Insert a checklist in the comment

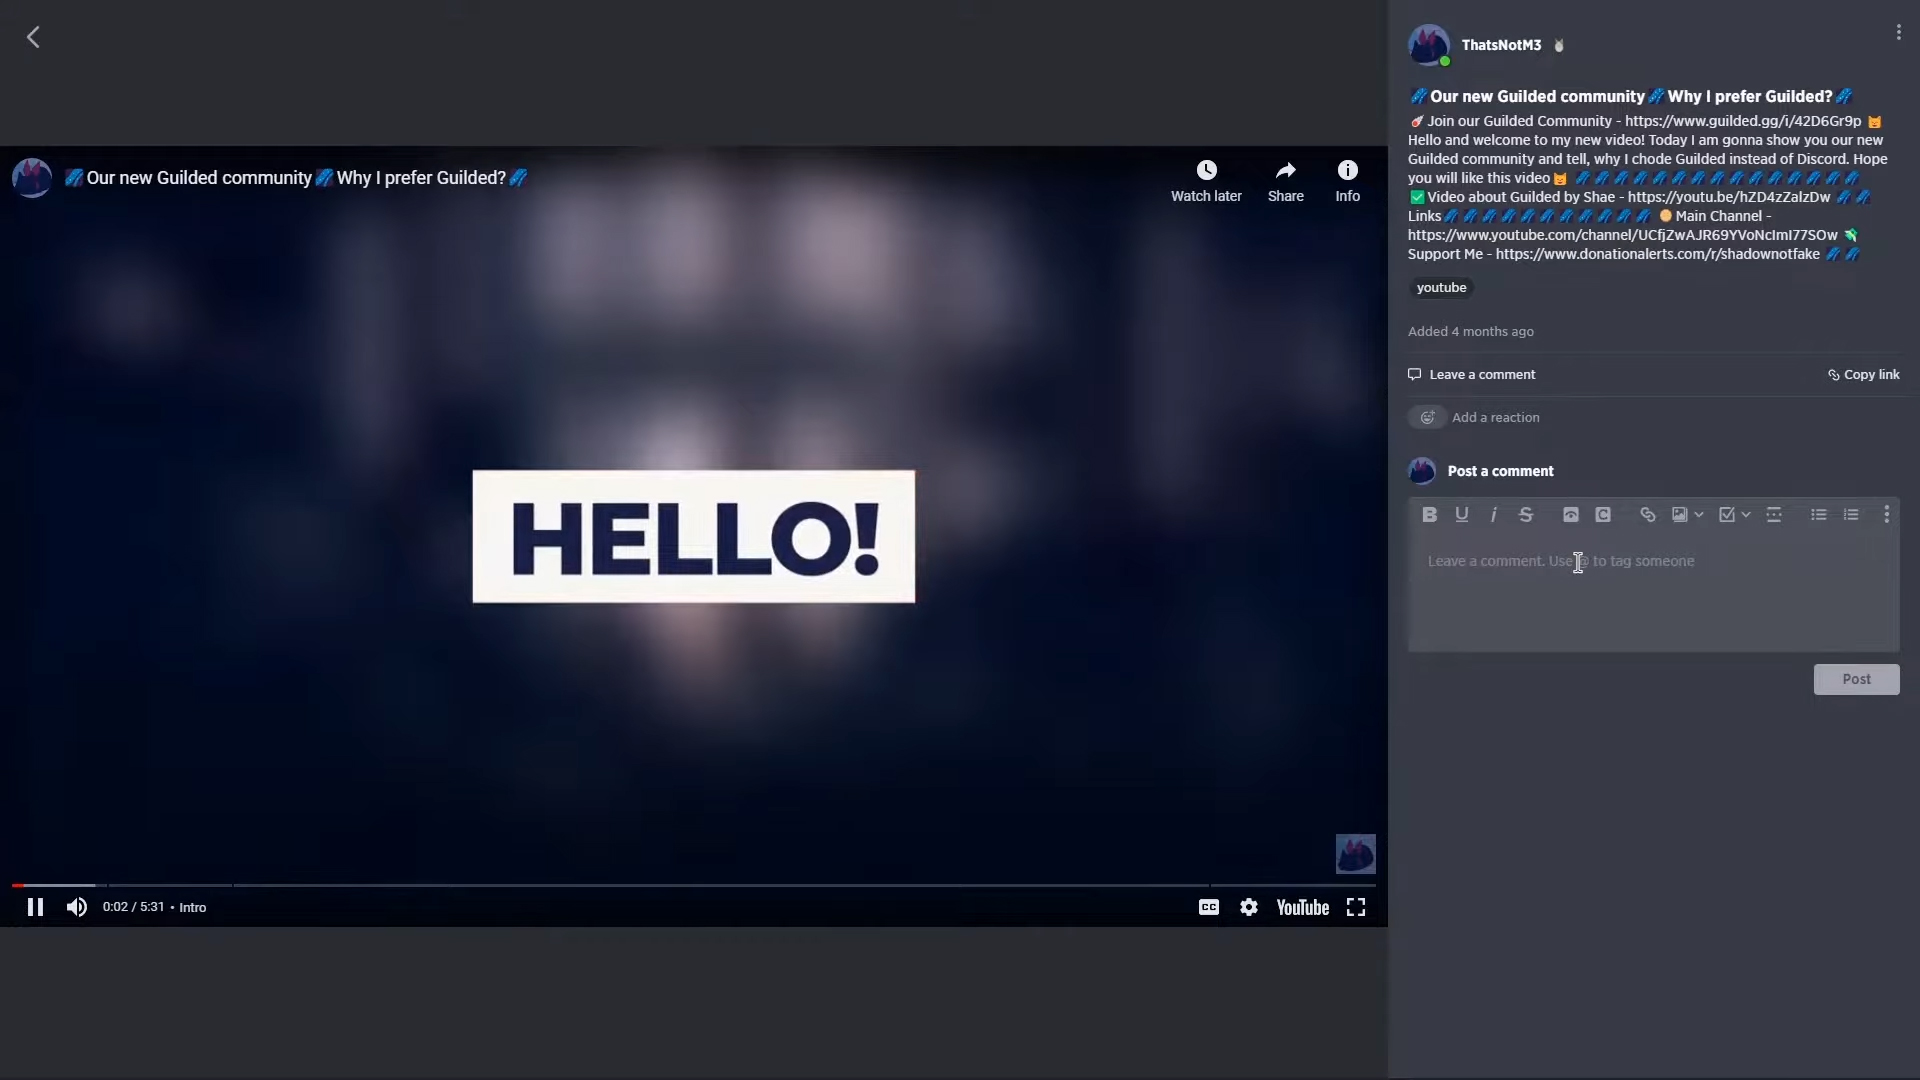click(1726, 514)
